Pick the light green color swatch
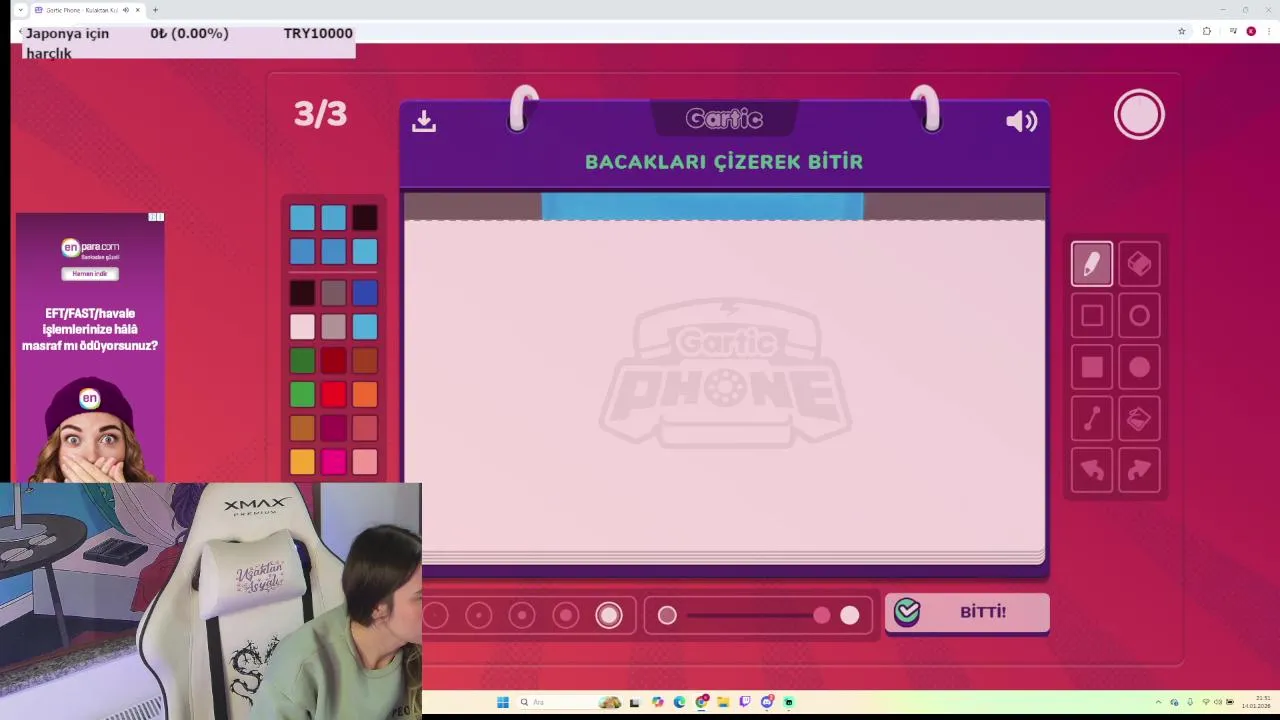This screenshot has height=720, width=1280. pyautogui.click(x=302, y=394)
